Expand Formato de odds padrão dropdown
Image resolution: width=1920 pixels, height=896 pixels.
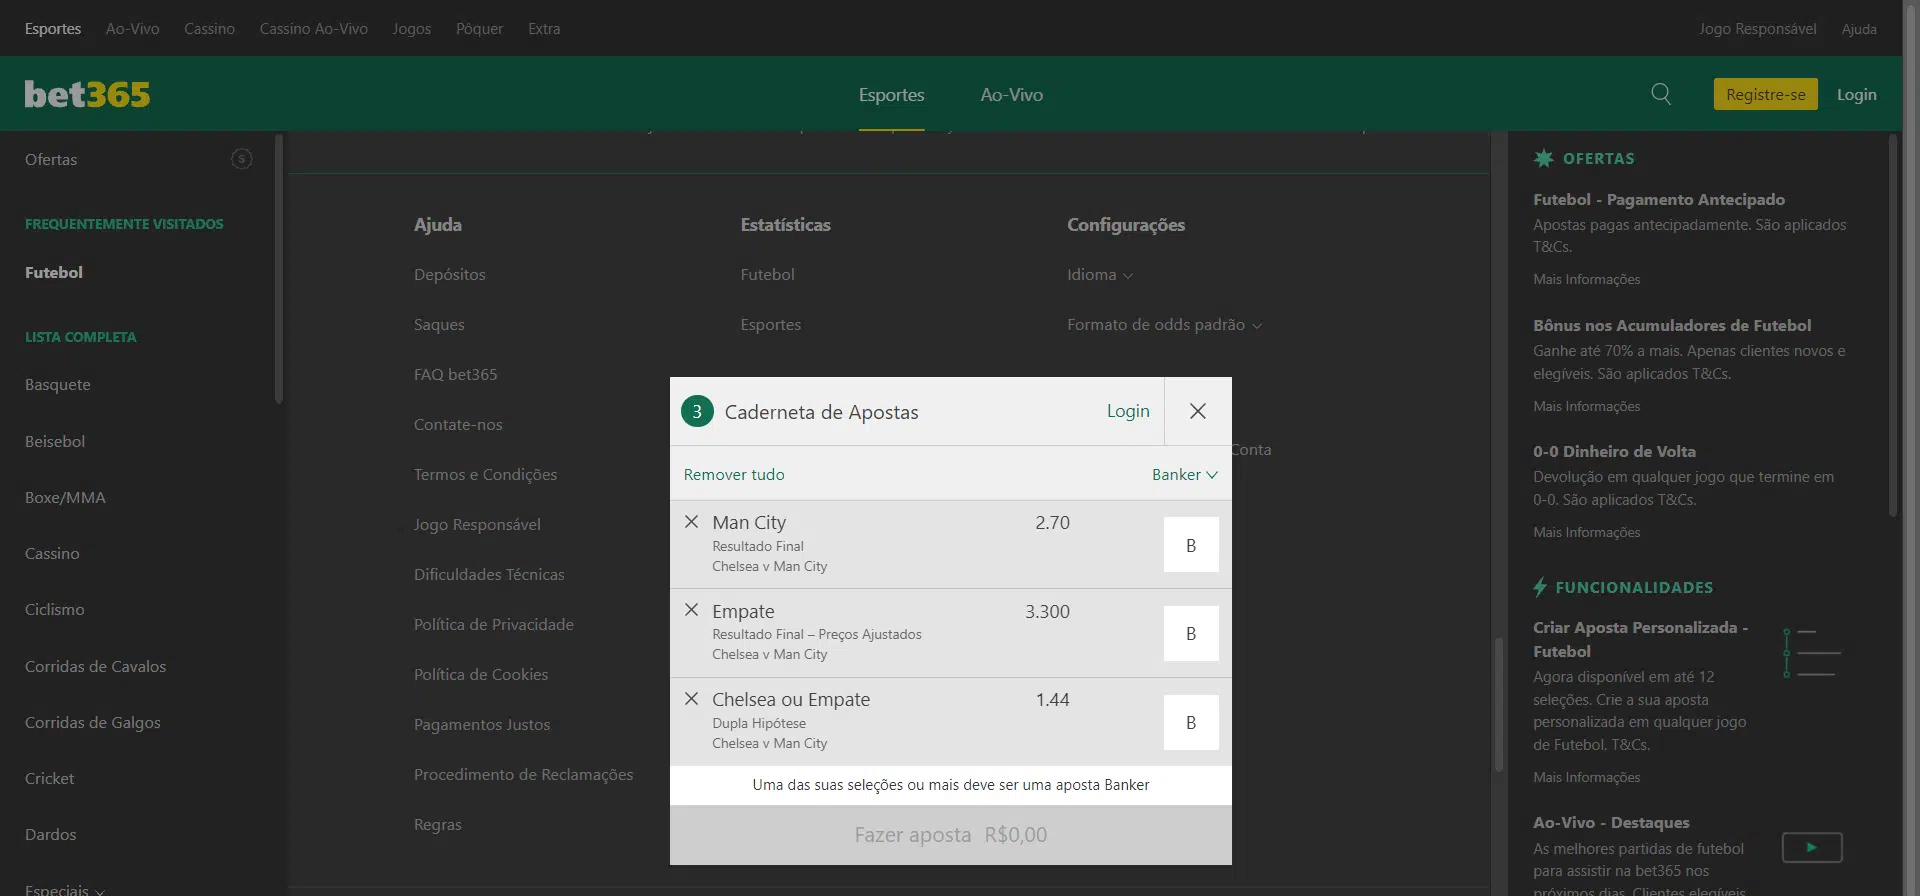click(x=1165, y=325)
